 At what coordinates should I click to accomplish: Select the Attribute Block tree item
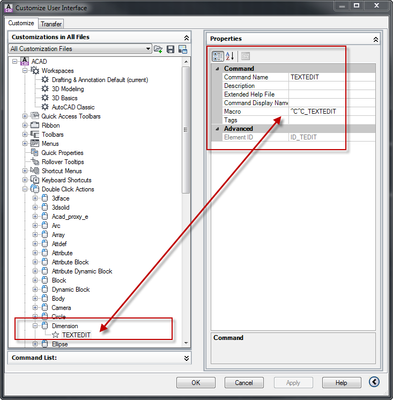70,262
